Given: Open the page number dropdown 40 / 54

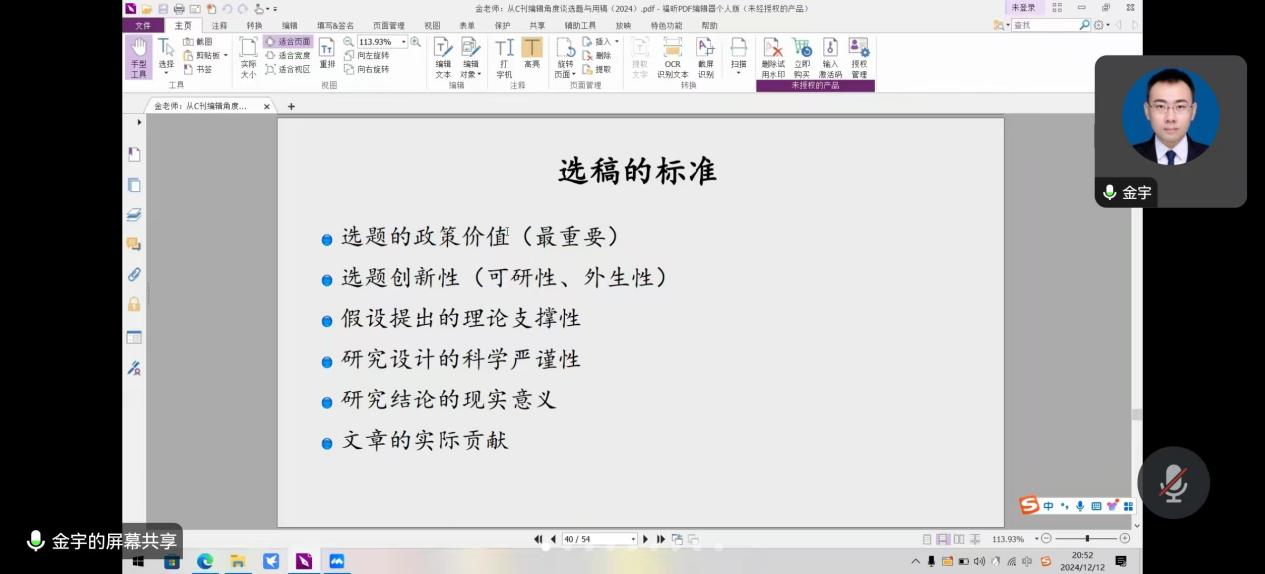Looking at the screenshot, I should tap(632, 539).
